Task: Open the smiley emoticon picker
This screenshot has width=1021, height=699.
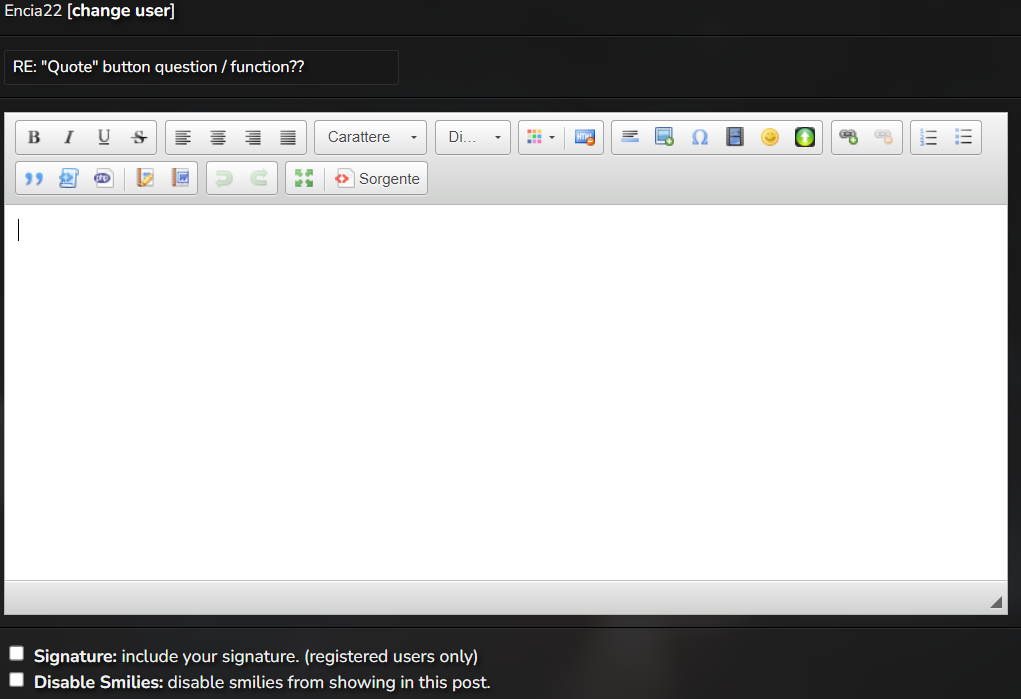Action: [770, 137]
